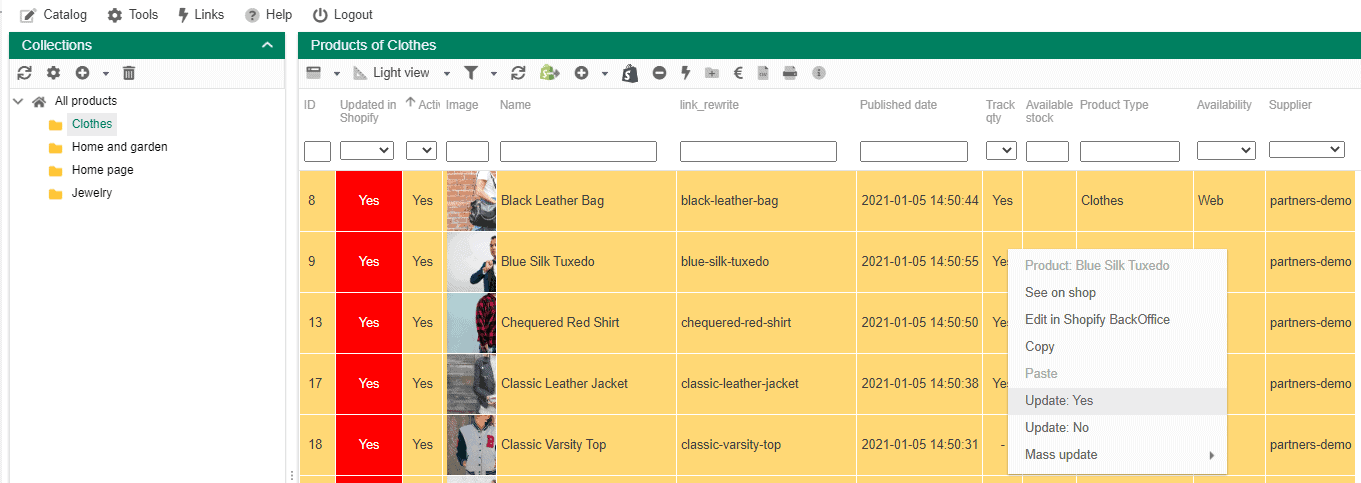This screenshot has width=1361, height=483.
Task: Click the link_rewrite filter input field
Action: pyautogui.click(x=758, y=151)
